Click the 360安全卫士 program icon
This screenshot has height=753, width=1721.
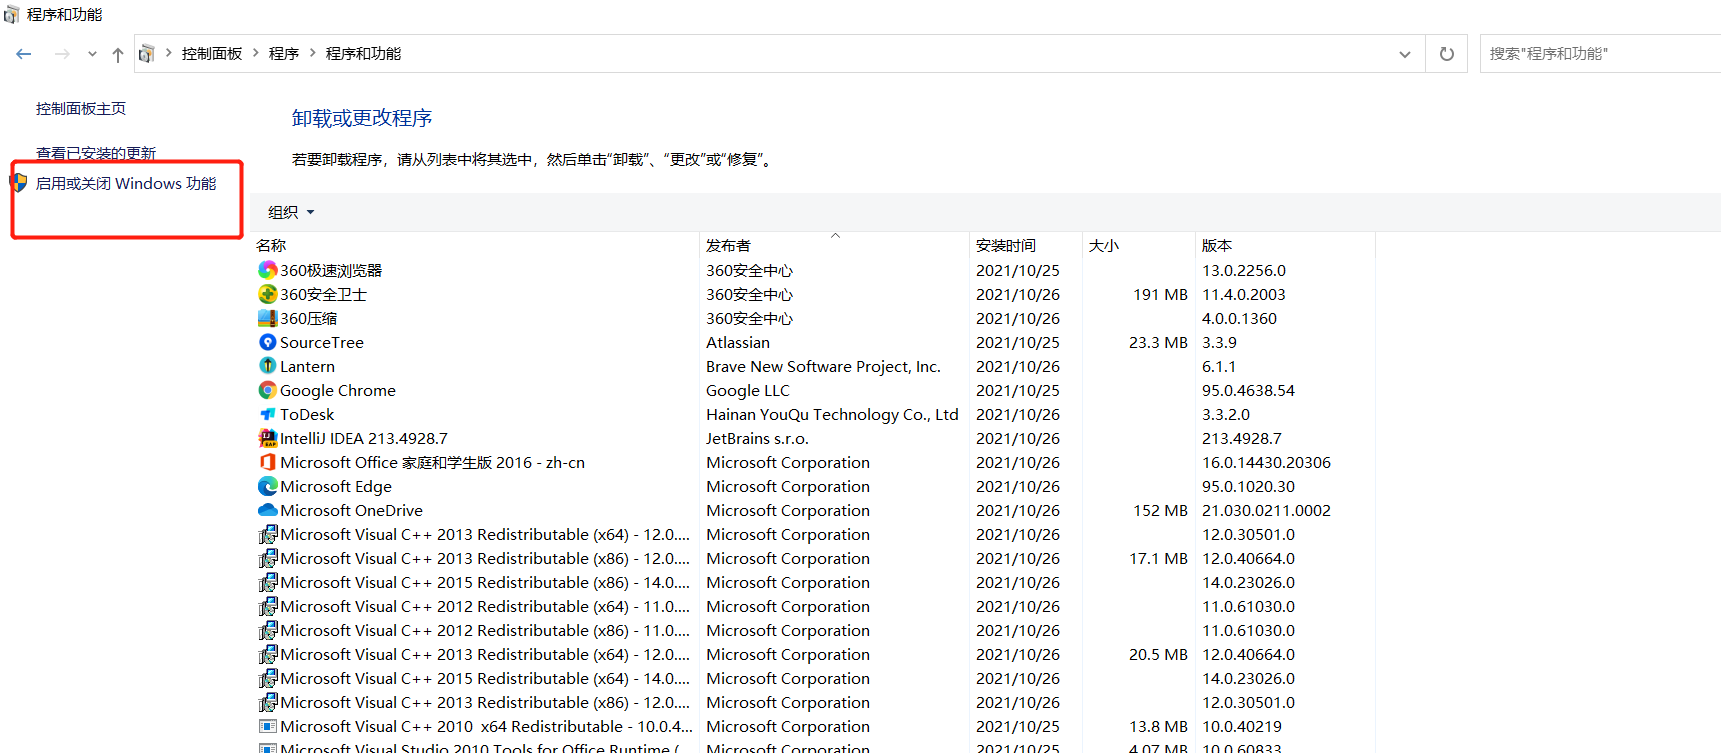tap(267, 294)
